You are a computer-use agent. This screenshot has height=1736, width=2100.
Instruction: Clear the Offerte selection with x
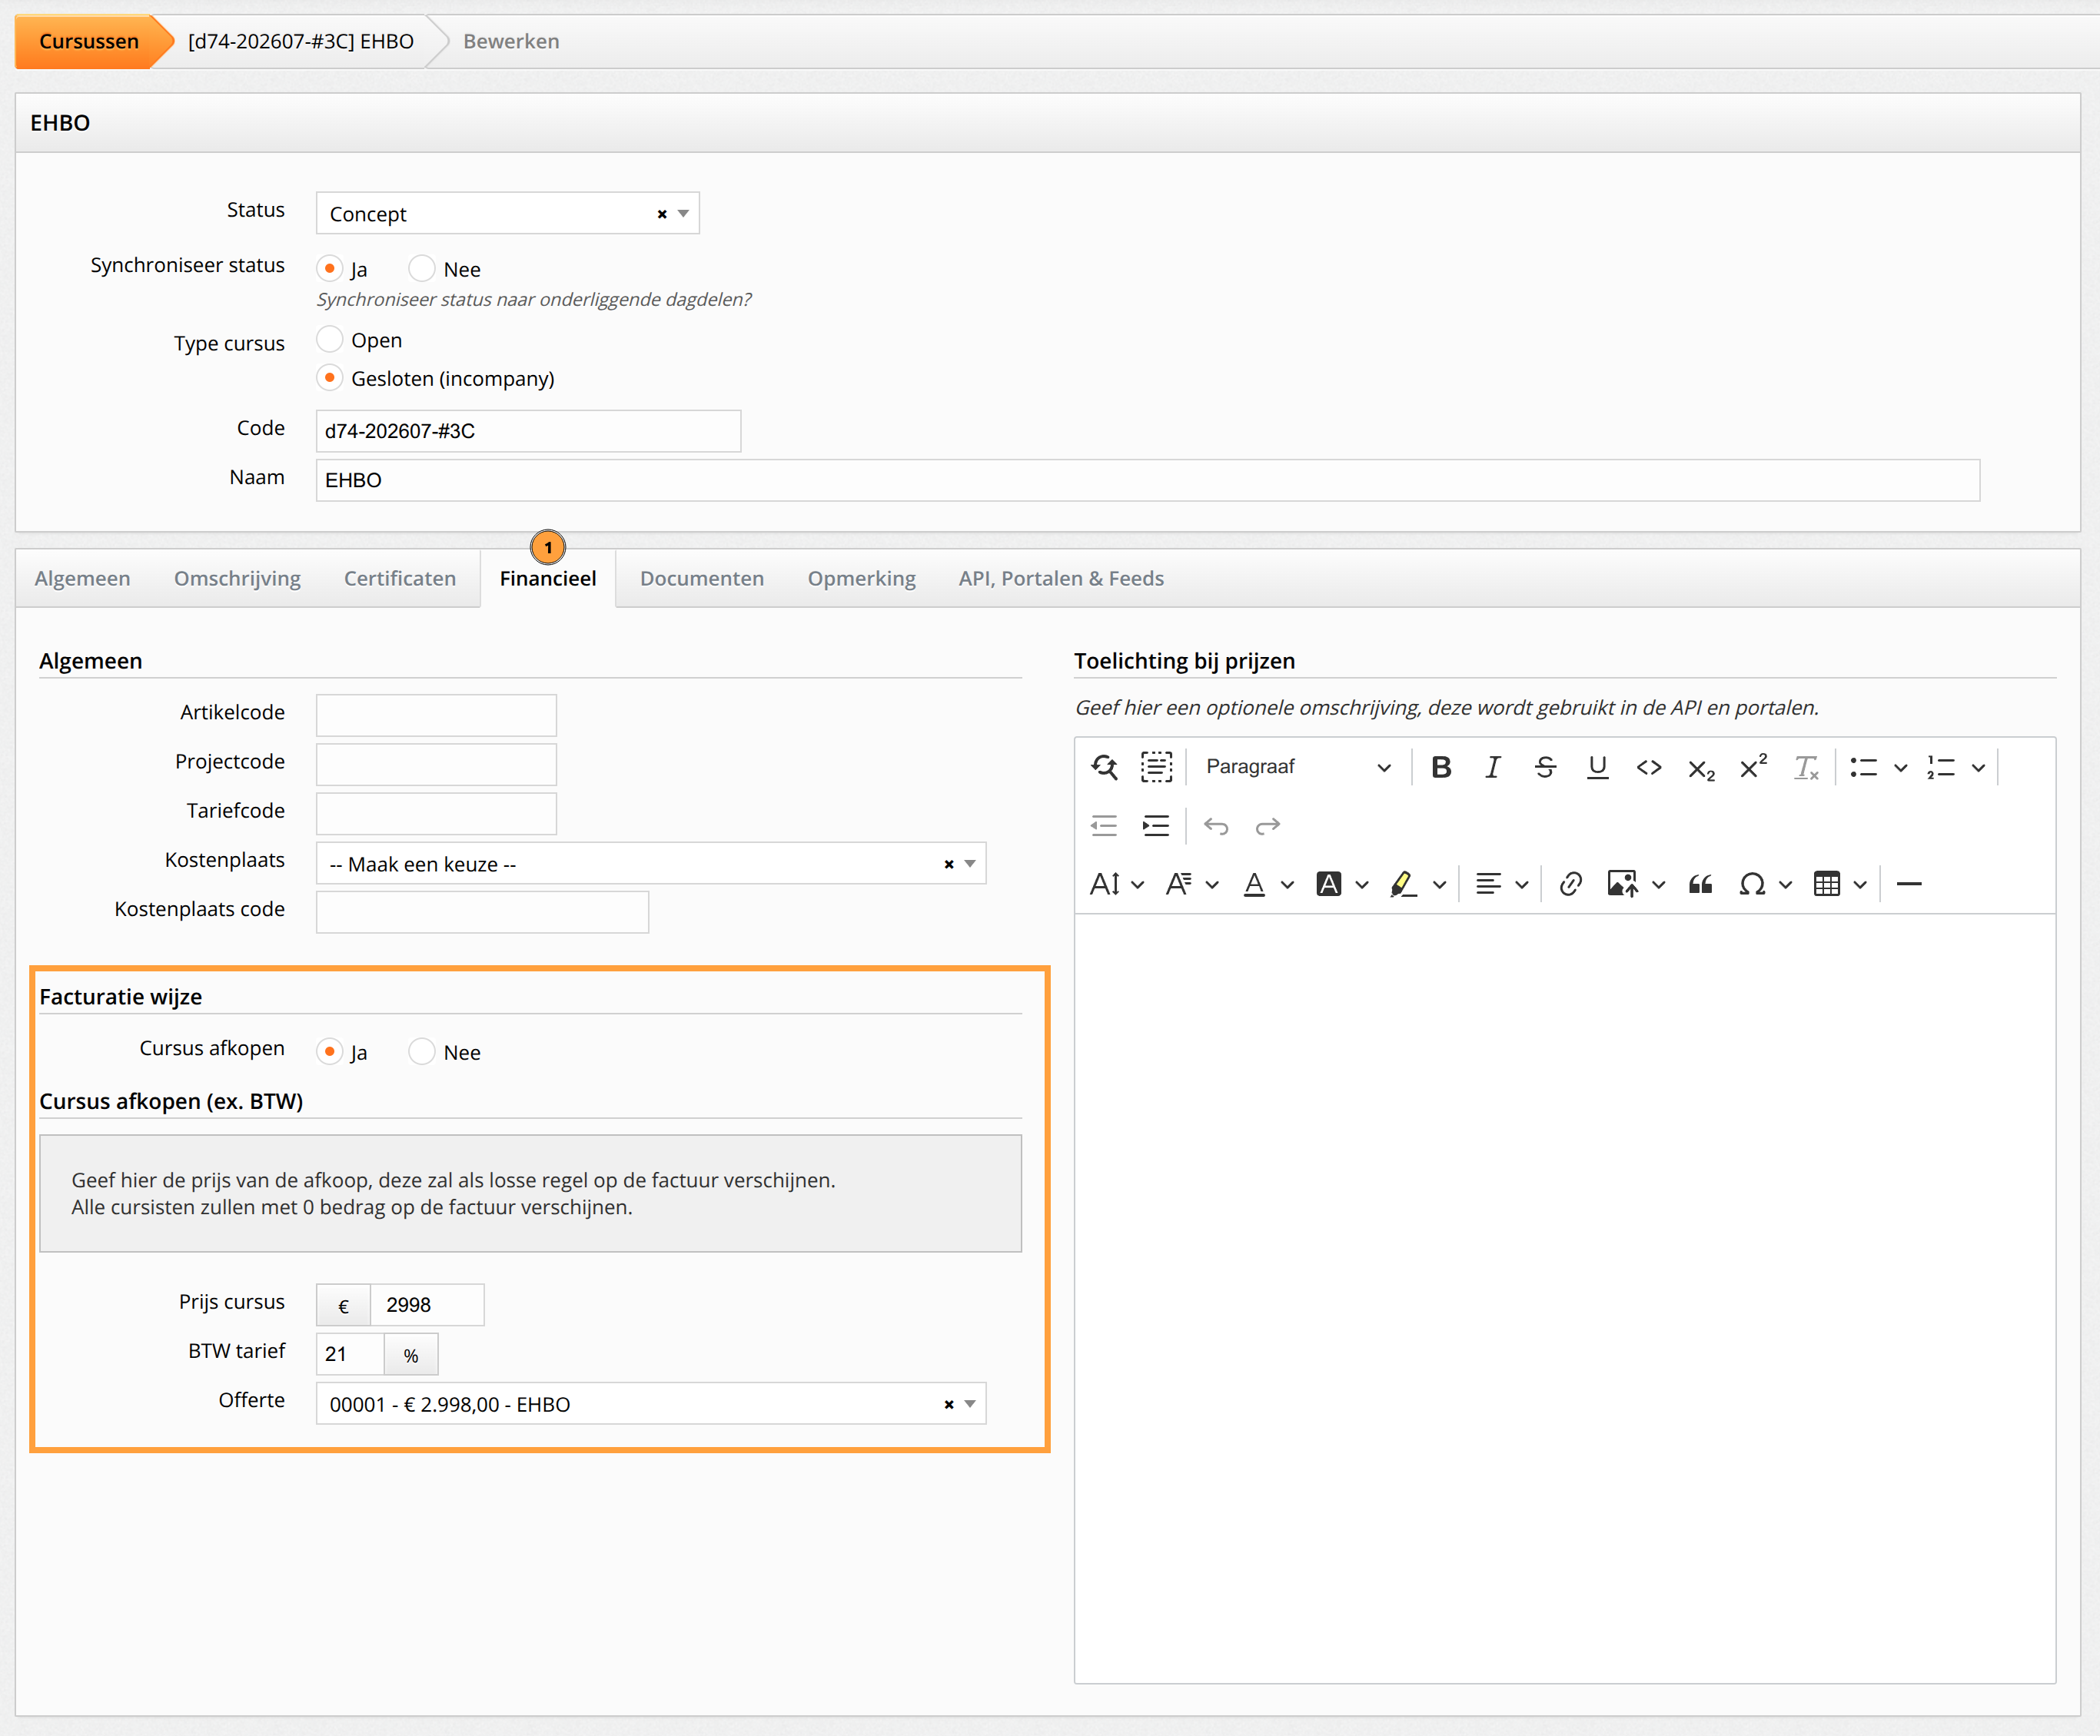949,1404
